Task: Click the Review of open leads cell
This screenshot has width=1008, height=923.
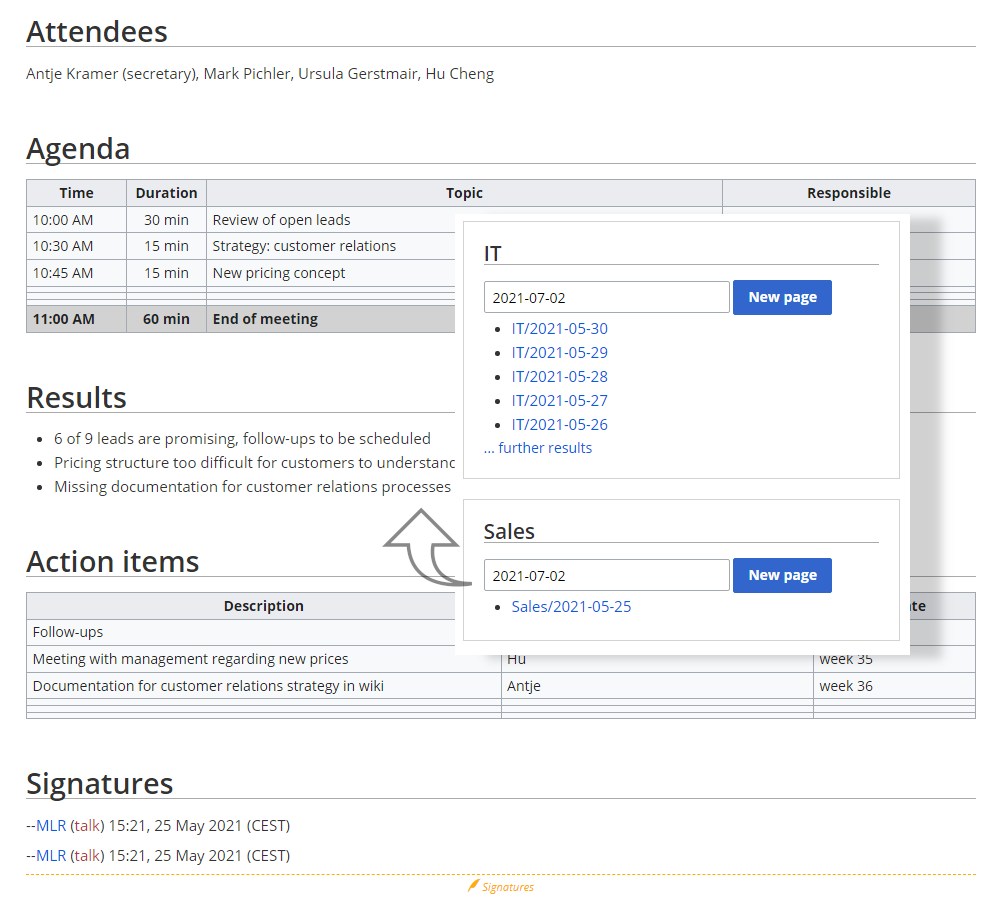Action: 331,220
